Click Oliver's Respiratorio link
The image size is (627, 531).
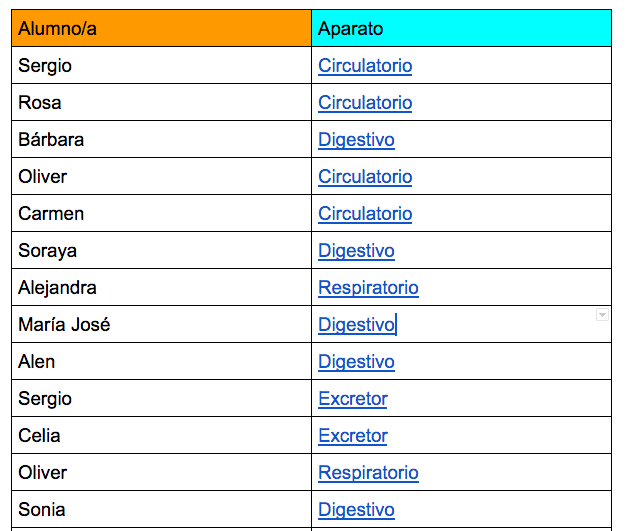coord(368,473)
